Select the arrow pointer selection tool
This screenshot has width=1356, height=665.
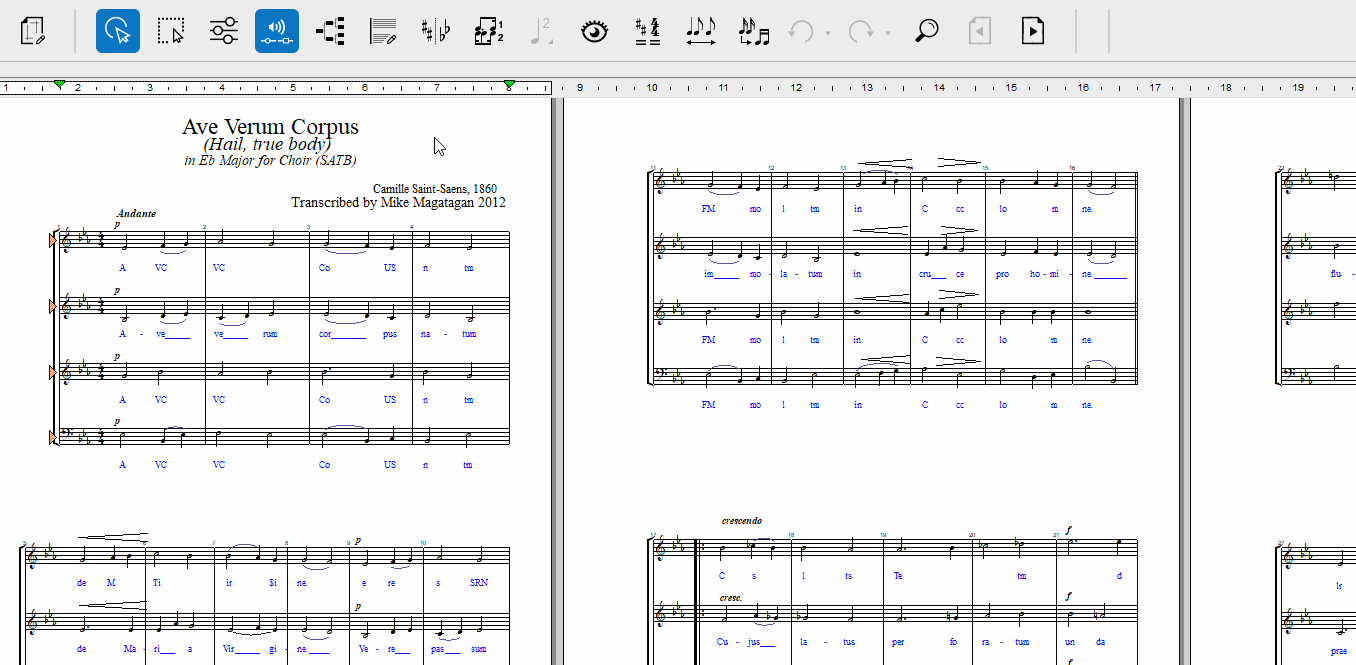[x=118, y=31]
